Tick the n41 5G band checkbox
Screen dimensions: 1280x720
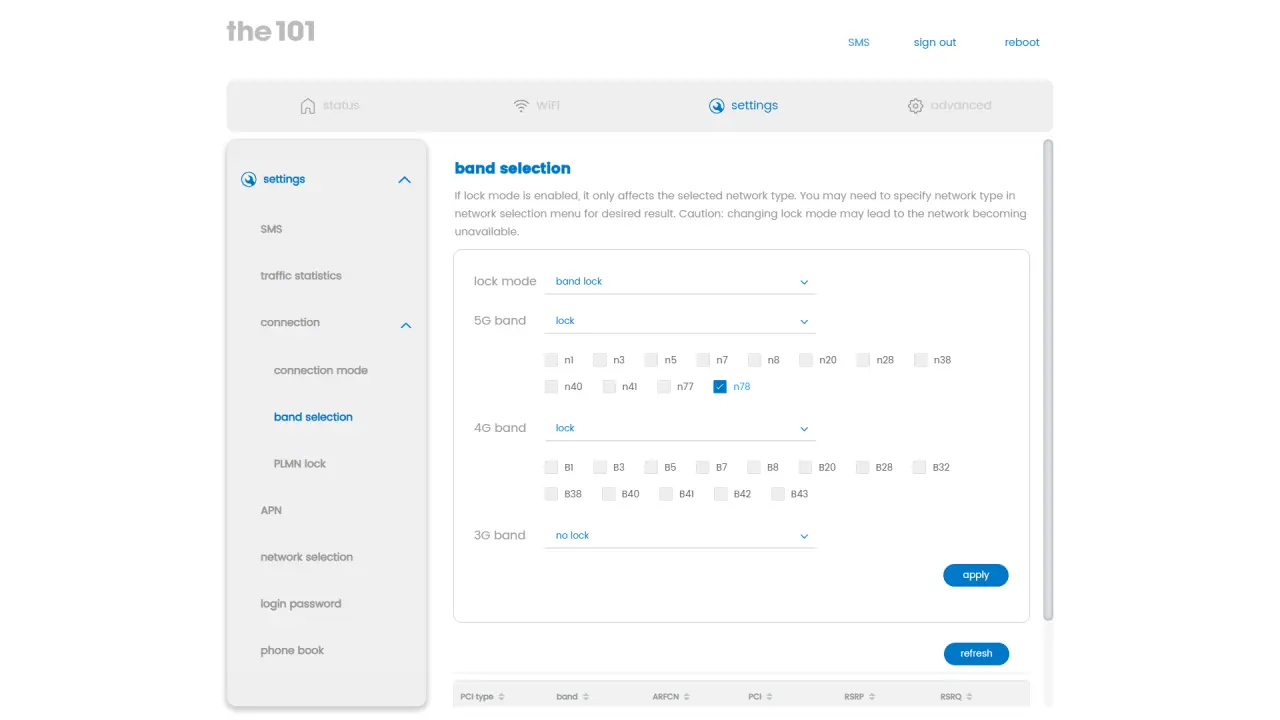609,387
